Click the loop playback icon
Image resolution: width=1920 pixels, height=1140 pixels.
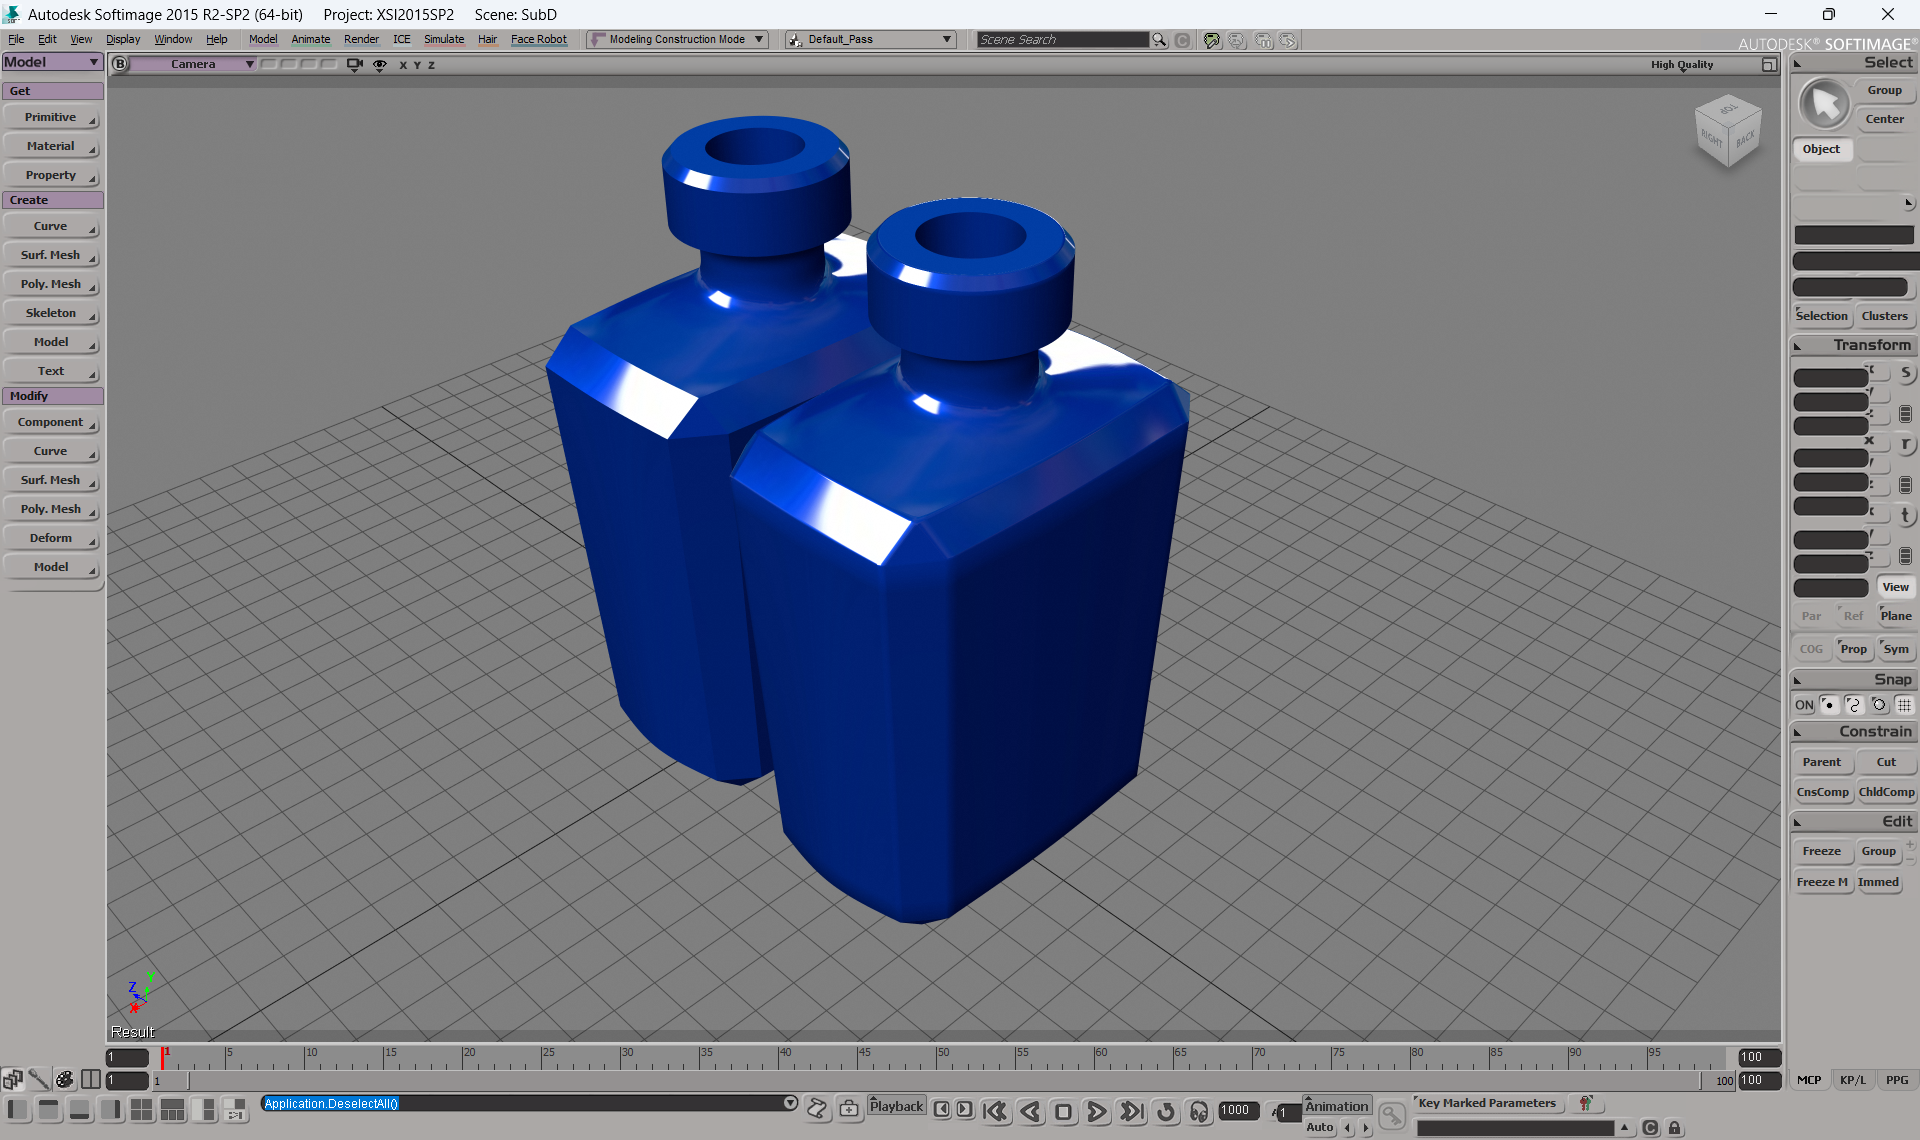pyautogui.click(x=1165, y=1111)
